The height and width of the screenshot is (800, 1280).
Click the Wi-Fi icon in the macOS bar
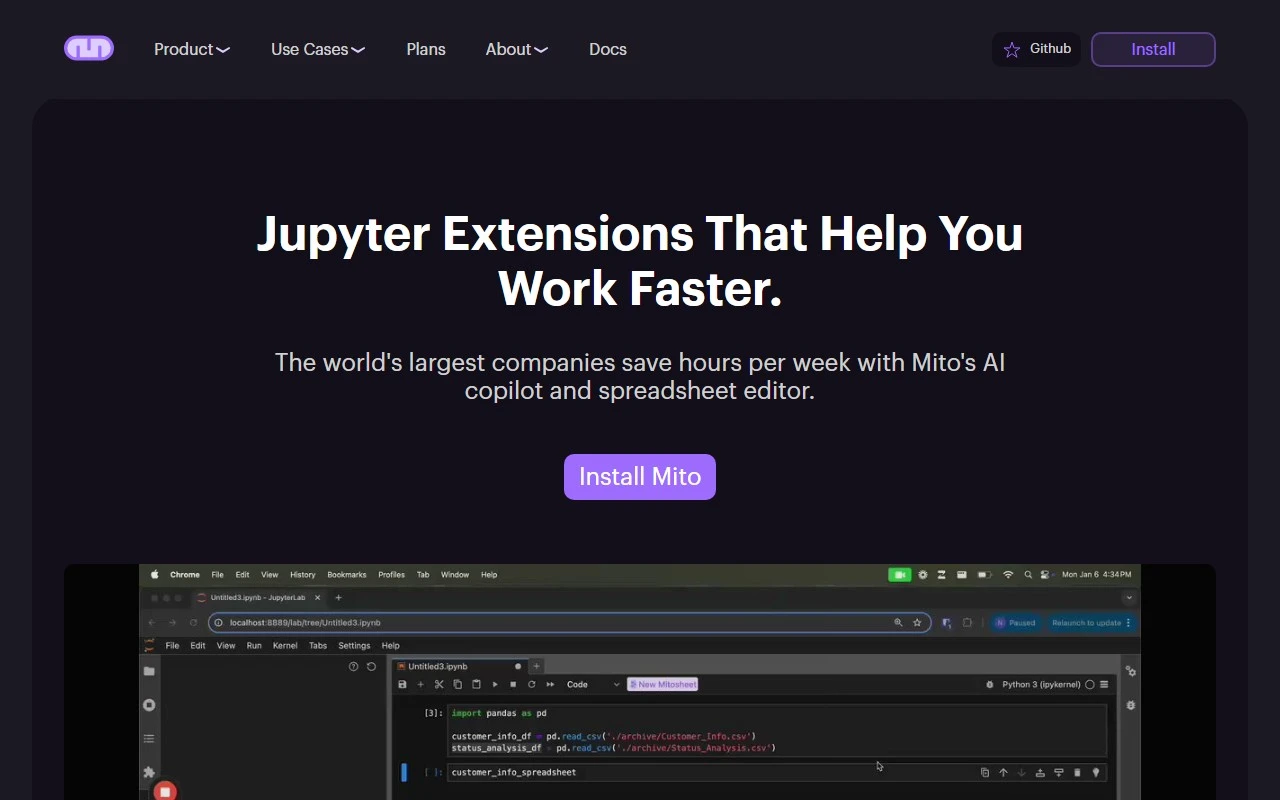[1008, 575]
